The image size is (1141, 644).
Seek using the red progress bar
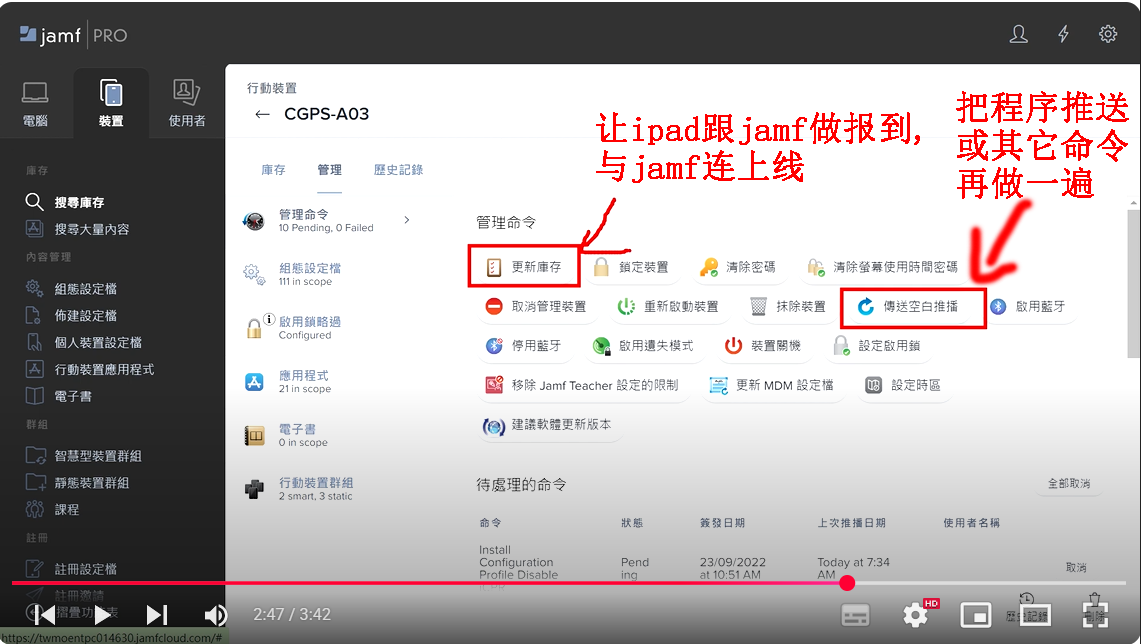(569, 583)
